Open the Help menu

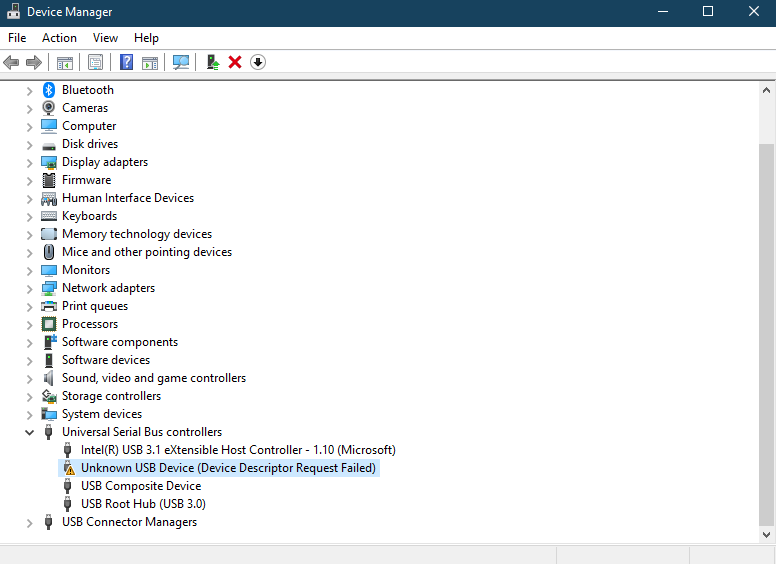coord(146,38)
